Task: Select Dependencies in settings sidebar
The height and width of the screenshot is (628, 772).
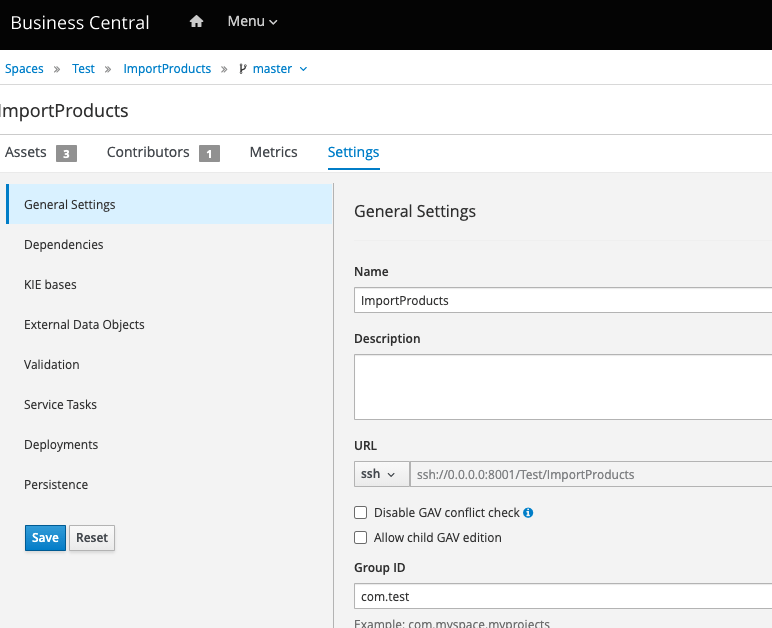Action: coord(64,245)
